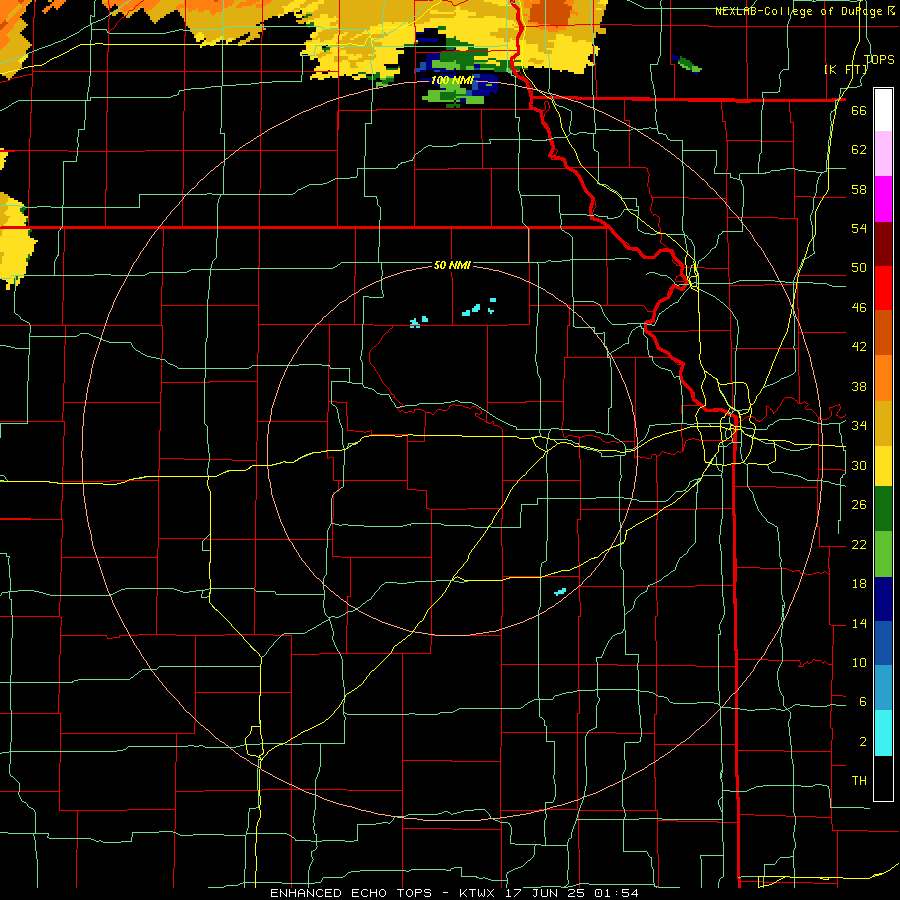This screenshot has width=900, height=900.
Task: Click the '54' legend value
Action: (859, 228)
